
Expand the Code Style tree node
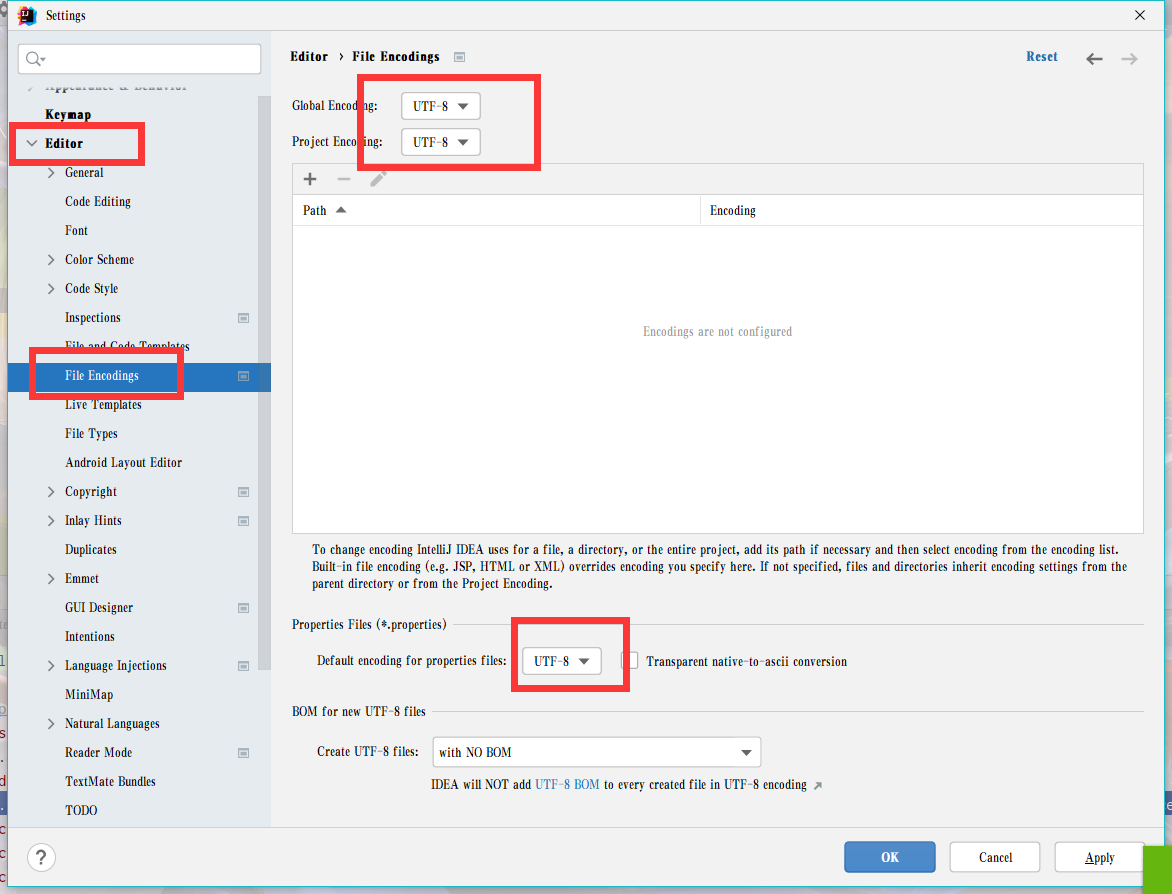[x=51, y=289]
